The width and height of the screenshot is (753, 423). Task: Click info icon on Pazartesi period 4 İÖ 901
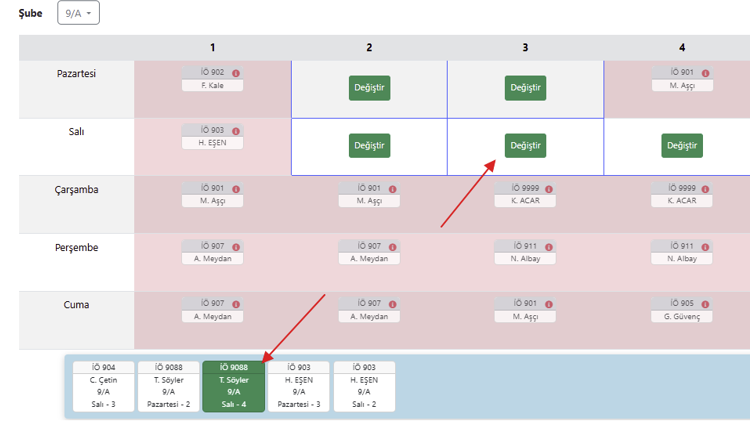point(705,73)
